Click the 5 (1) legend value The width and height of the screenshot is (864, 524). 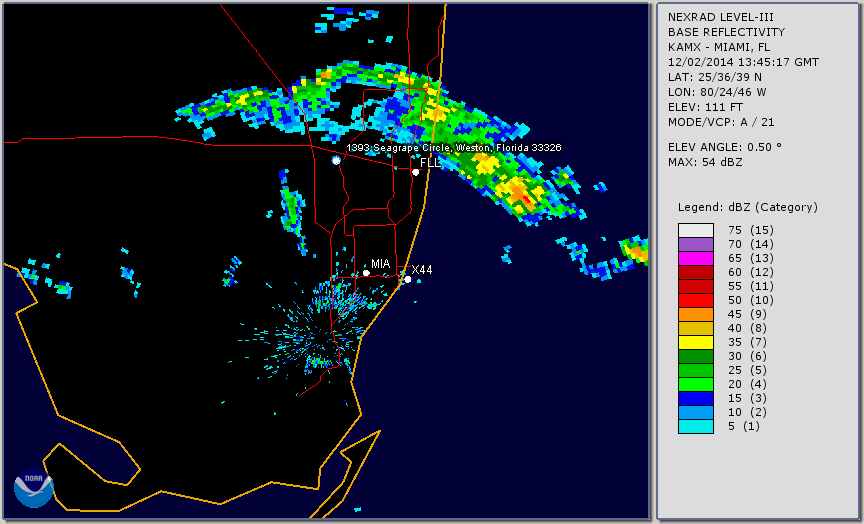click(743, 426)
